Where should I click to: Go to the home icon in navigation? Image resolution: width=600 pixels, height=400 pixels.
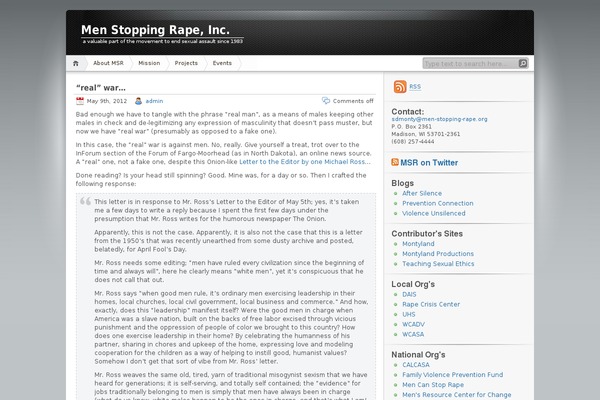[x=75, y=63]
